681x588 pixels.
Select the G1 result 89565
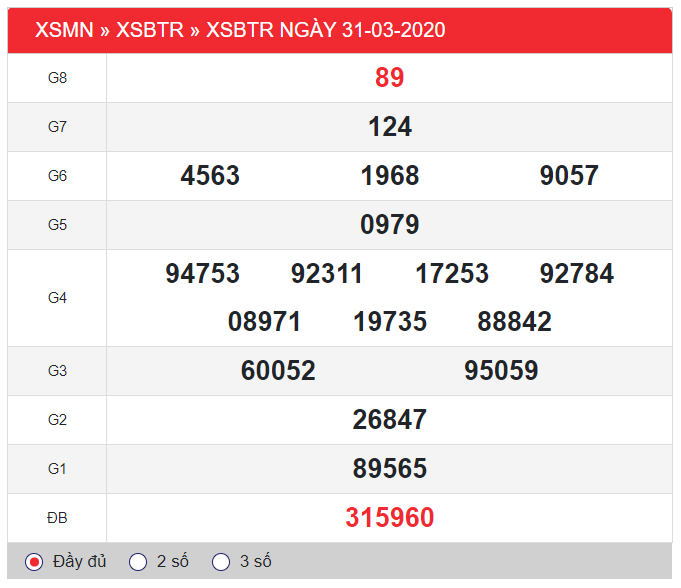tap(389, 469)
